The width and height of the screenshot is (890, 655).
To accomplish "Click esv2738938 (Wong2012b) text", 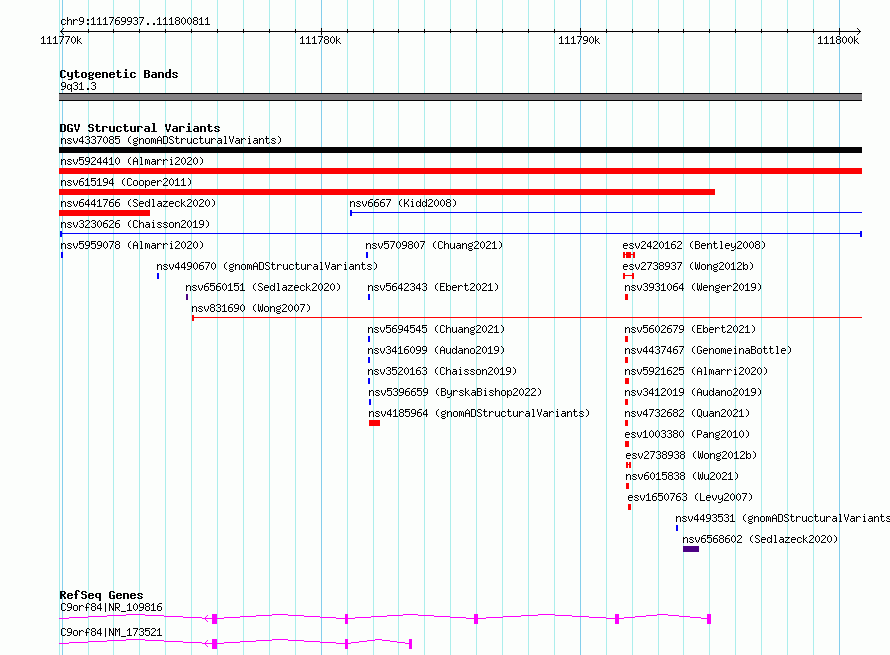I will pyautogui.click(x=691, y=455).
